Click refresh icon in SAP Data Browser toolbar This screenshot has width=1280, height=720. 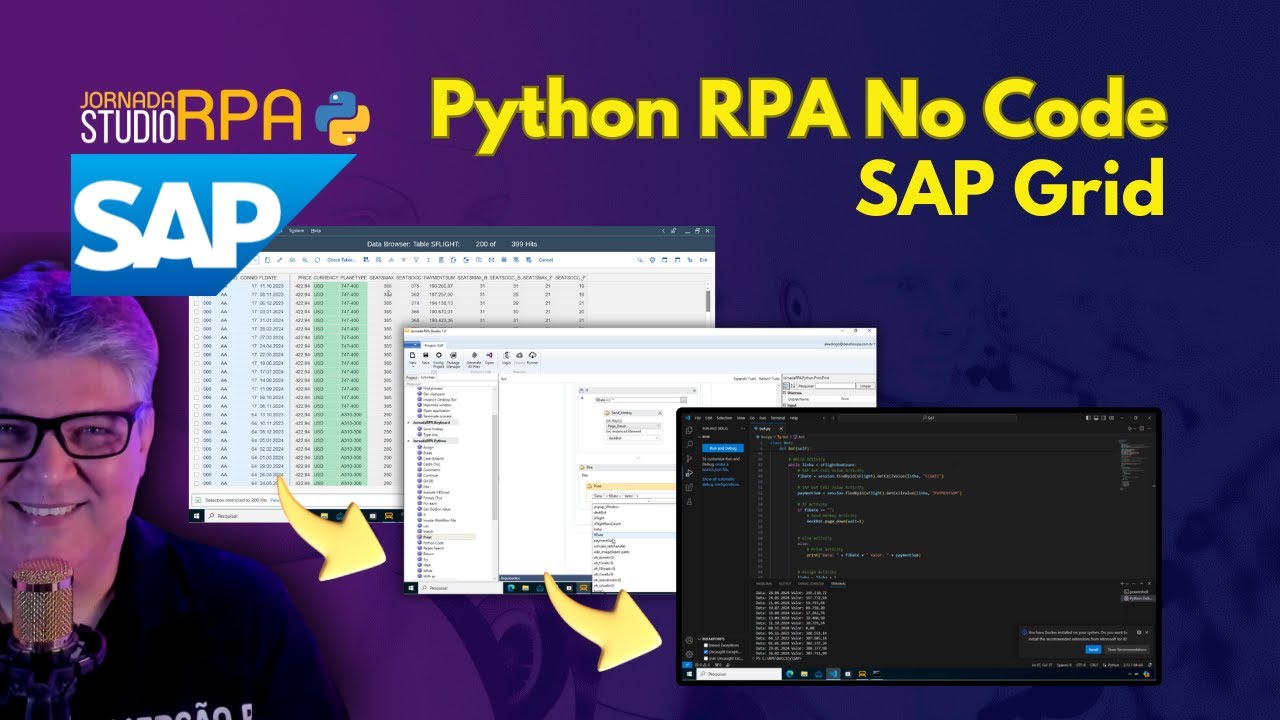(x=317, y=260)
